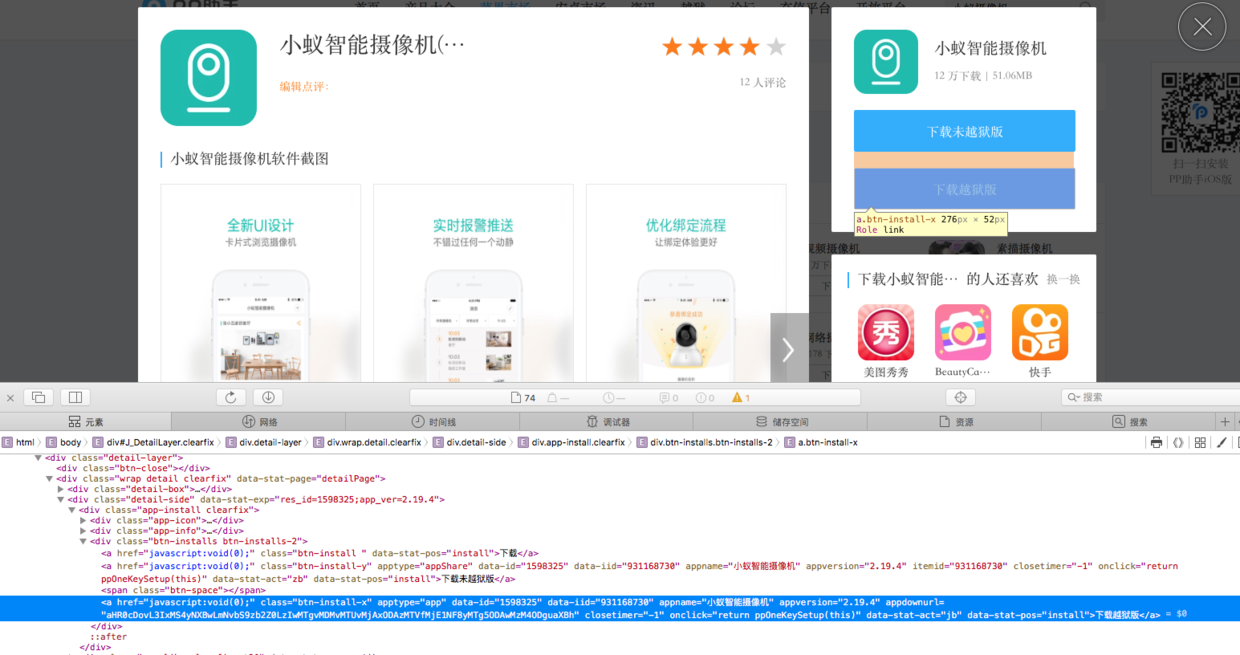The width and height of the screenshot is (1240, 655).
Task: Select a.btn-install-x breadcrumb
Action: (x=821, y=442)
